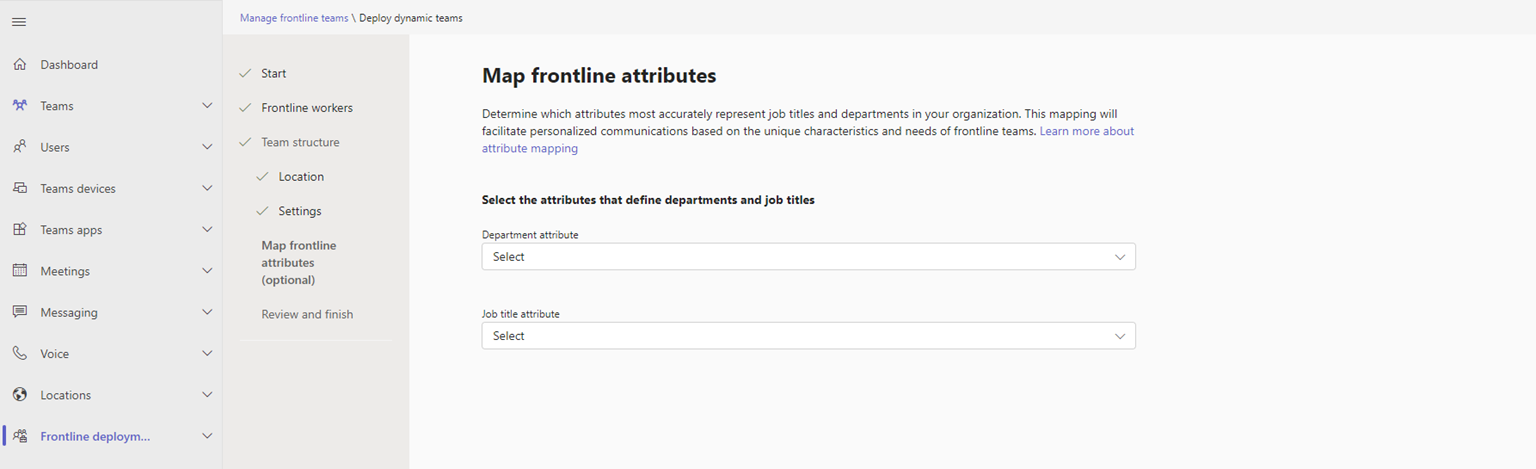Open the Location wizard step
Image resolution: width=1536 pixels, height=469 pixels.
[x=301, y=177]
